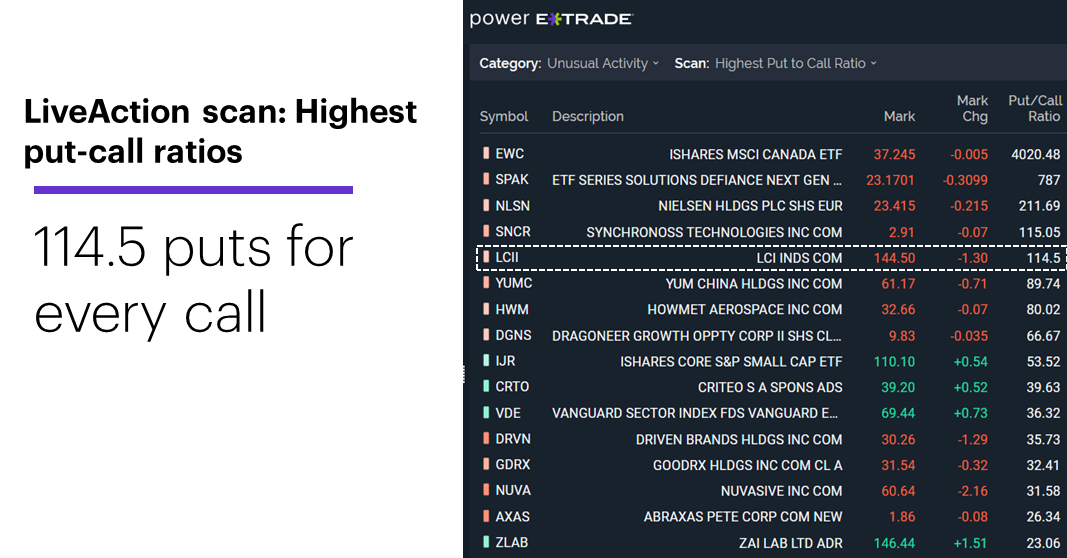The image size is (1067, 558).
Task: Click the red indicator bar beside LCII
Action: [x=486, y=257]
